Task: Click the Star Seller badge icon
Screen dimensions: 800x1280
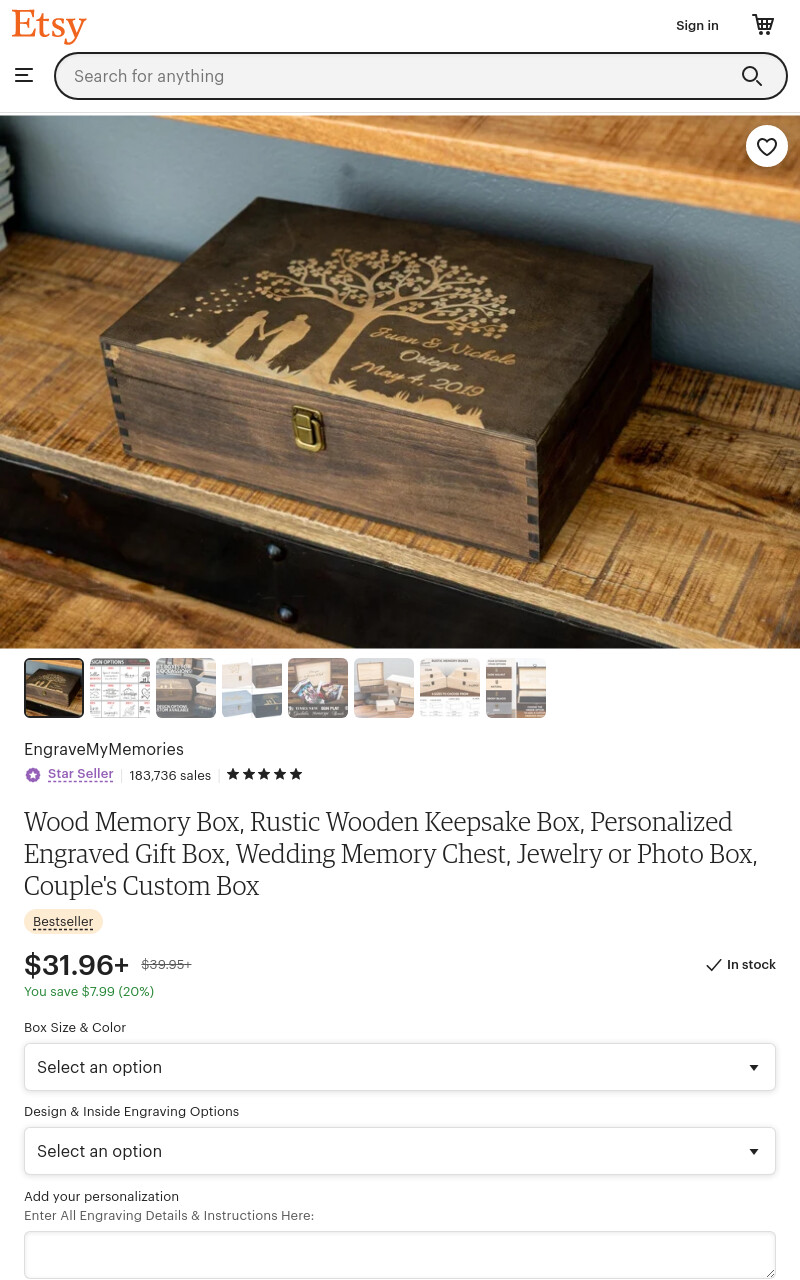Action: (x=33, y=775)
